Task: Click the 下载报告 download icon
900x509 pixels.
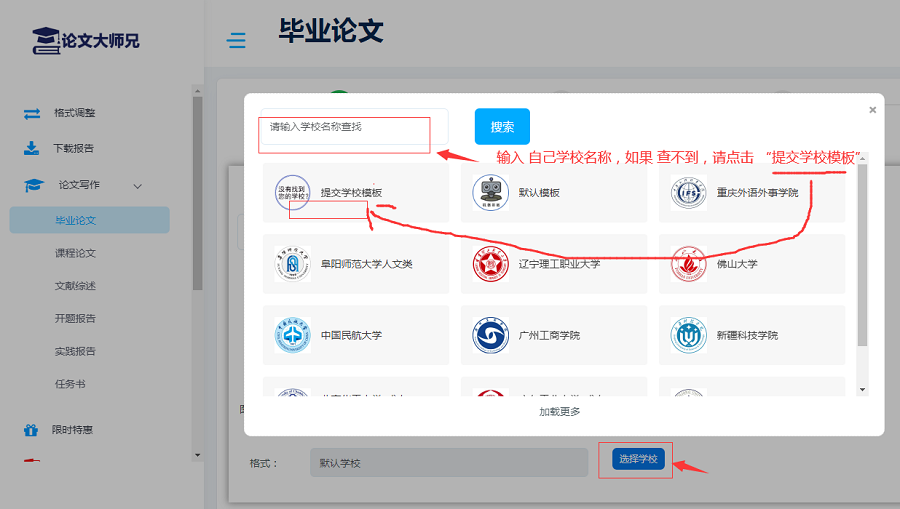Action: 32,149
